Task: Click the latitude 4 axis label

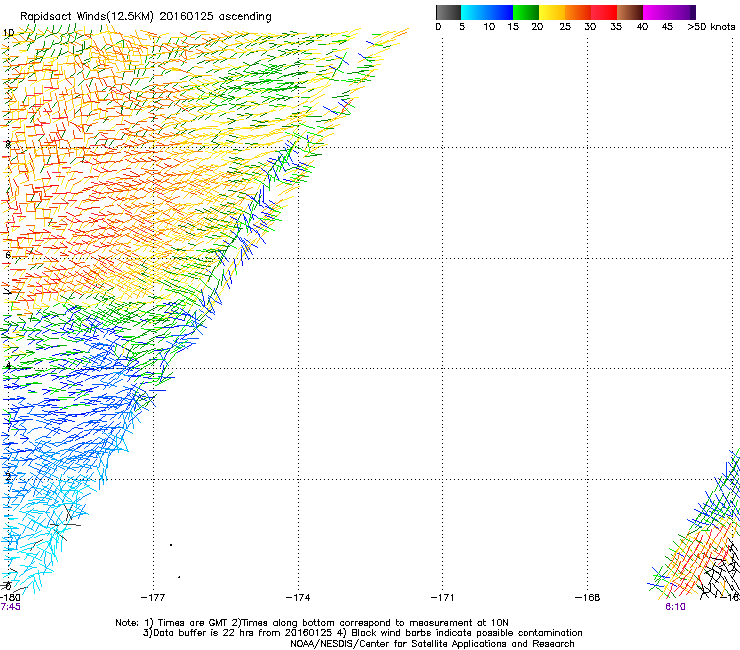Action: click(8, 366)
